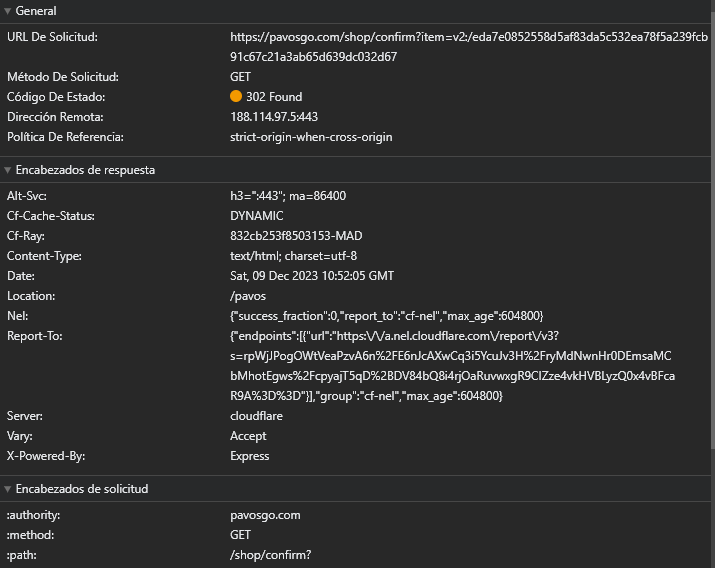715x568 pixels.
Task: Collapse the Encabezados de respuesta section
Action: (x=8, y=170)
